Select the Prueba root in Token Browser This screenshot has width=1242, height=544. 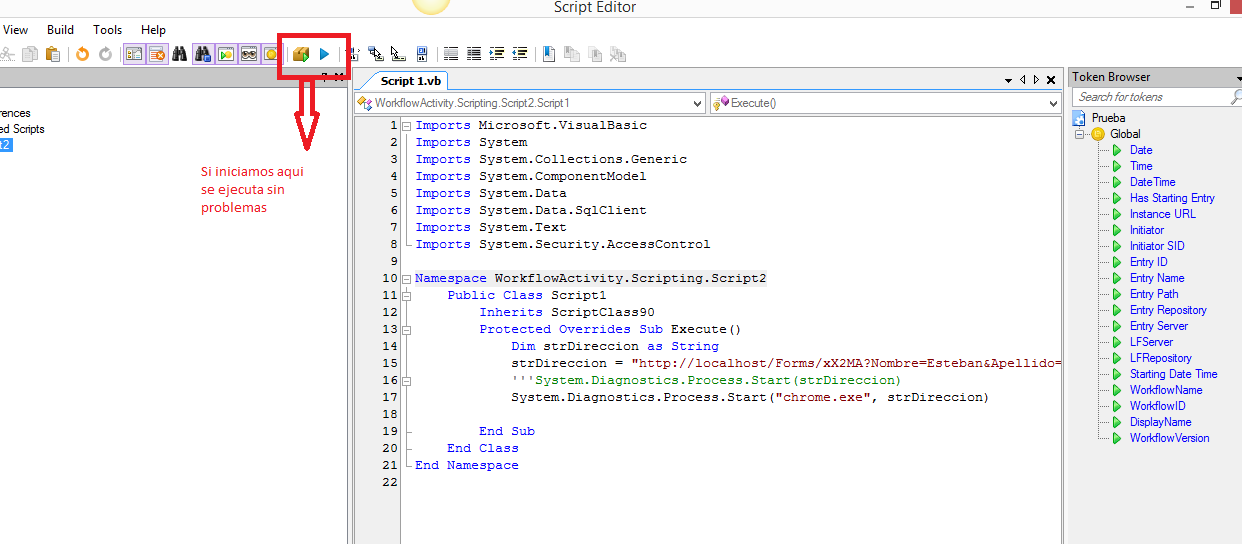(x=1108, y=118)
